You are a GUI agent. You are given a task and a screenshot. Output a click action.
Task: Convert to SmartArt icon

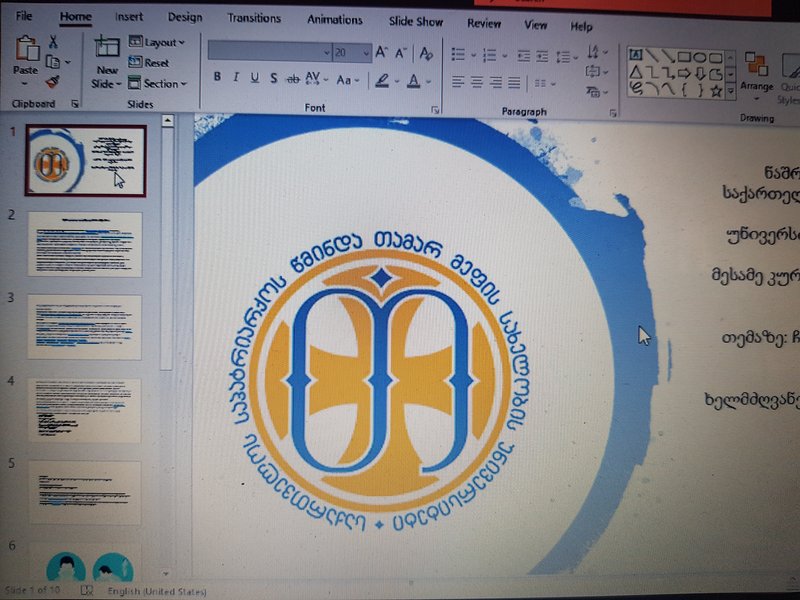(x=596, y=92)
